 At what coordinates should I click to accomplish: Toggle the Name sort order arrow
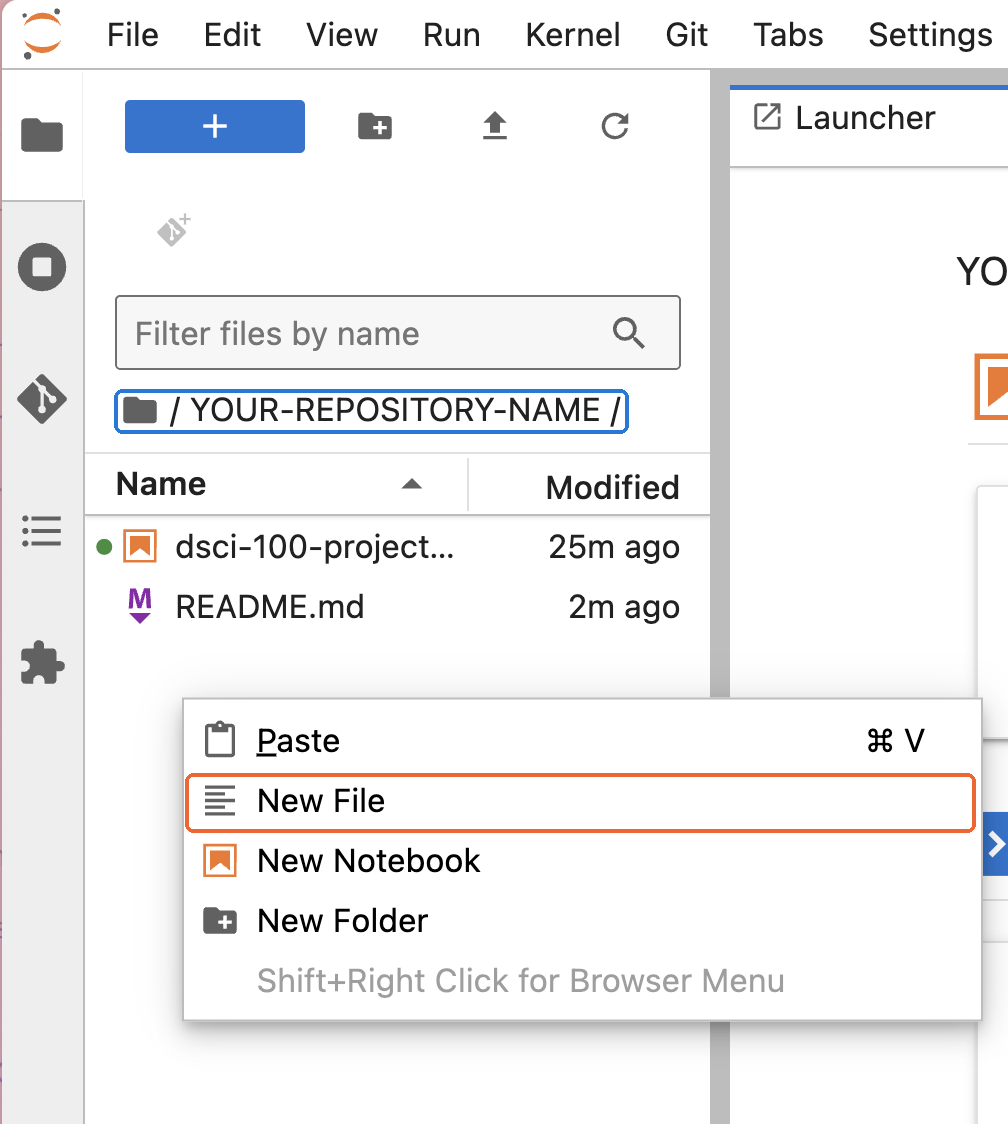pyautogui.click(x=412, y=484)
